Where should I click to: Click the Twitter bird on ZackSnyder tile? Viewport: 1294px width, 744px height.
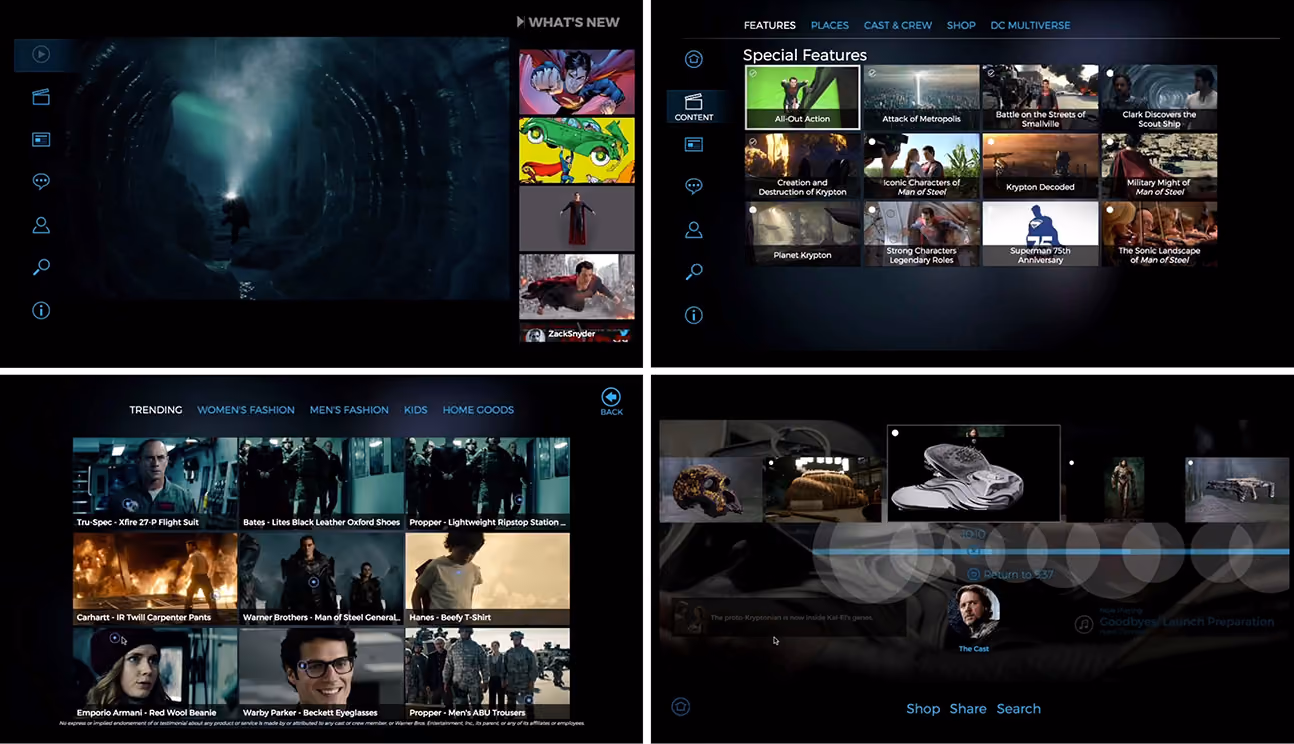[623, 334]
